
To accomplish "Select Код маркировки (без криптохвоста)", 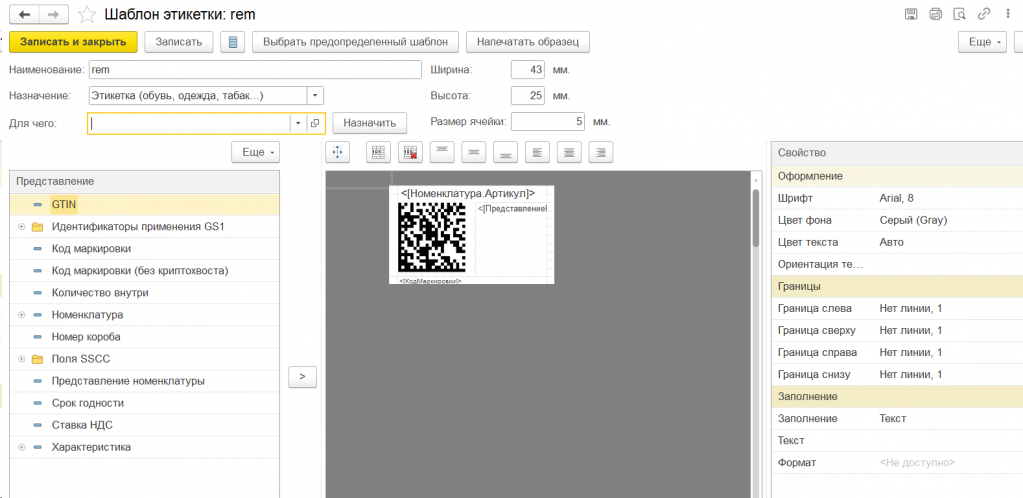I will 144,271.
